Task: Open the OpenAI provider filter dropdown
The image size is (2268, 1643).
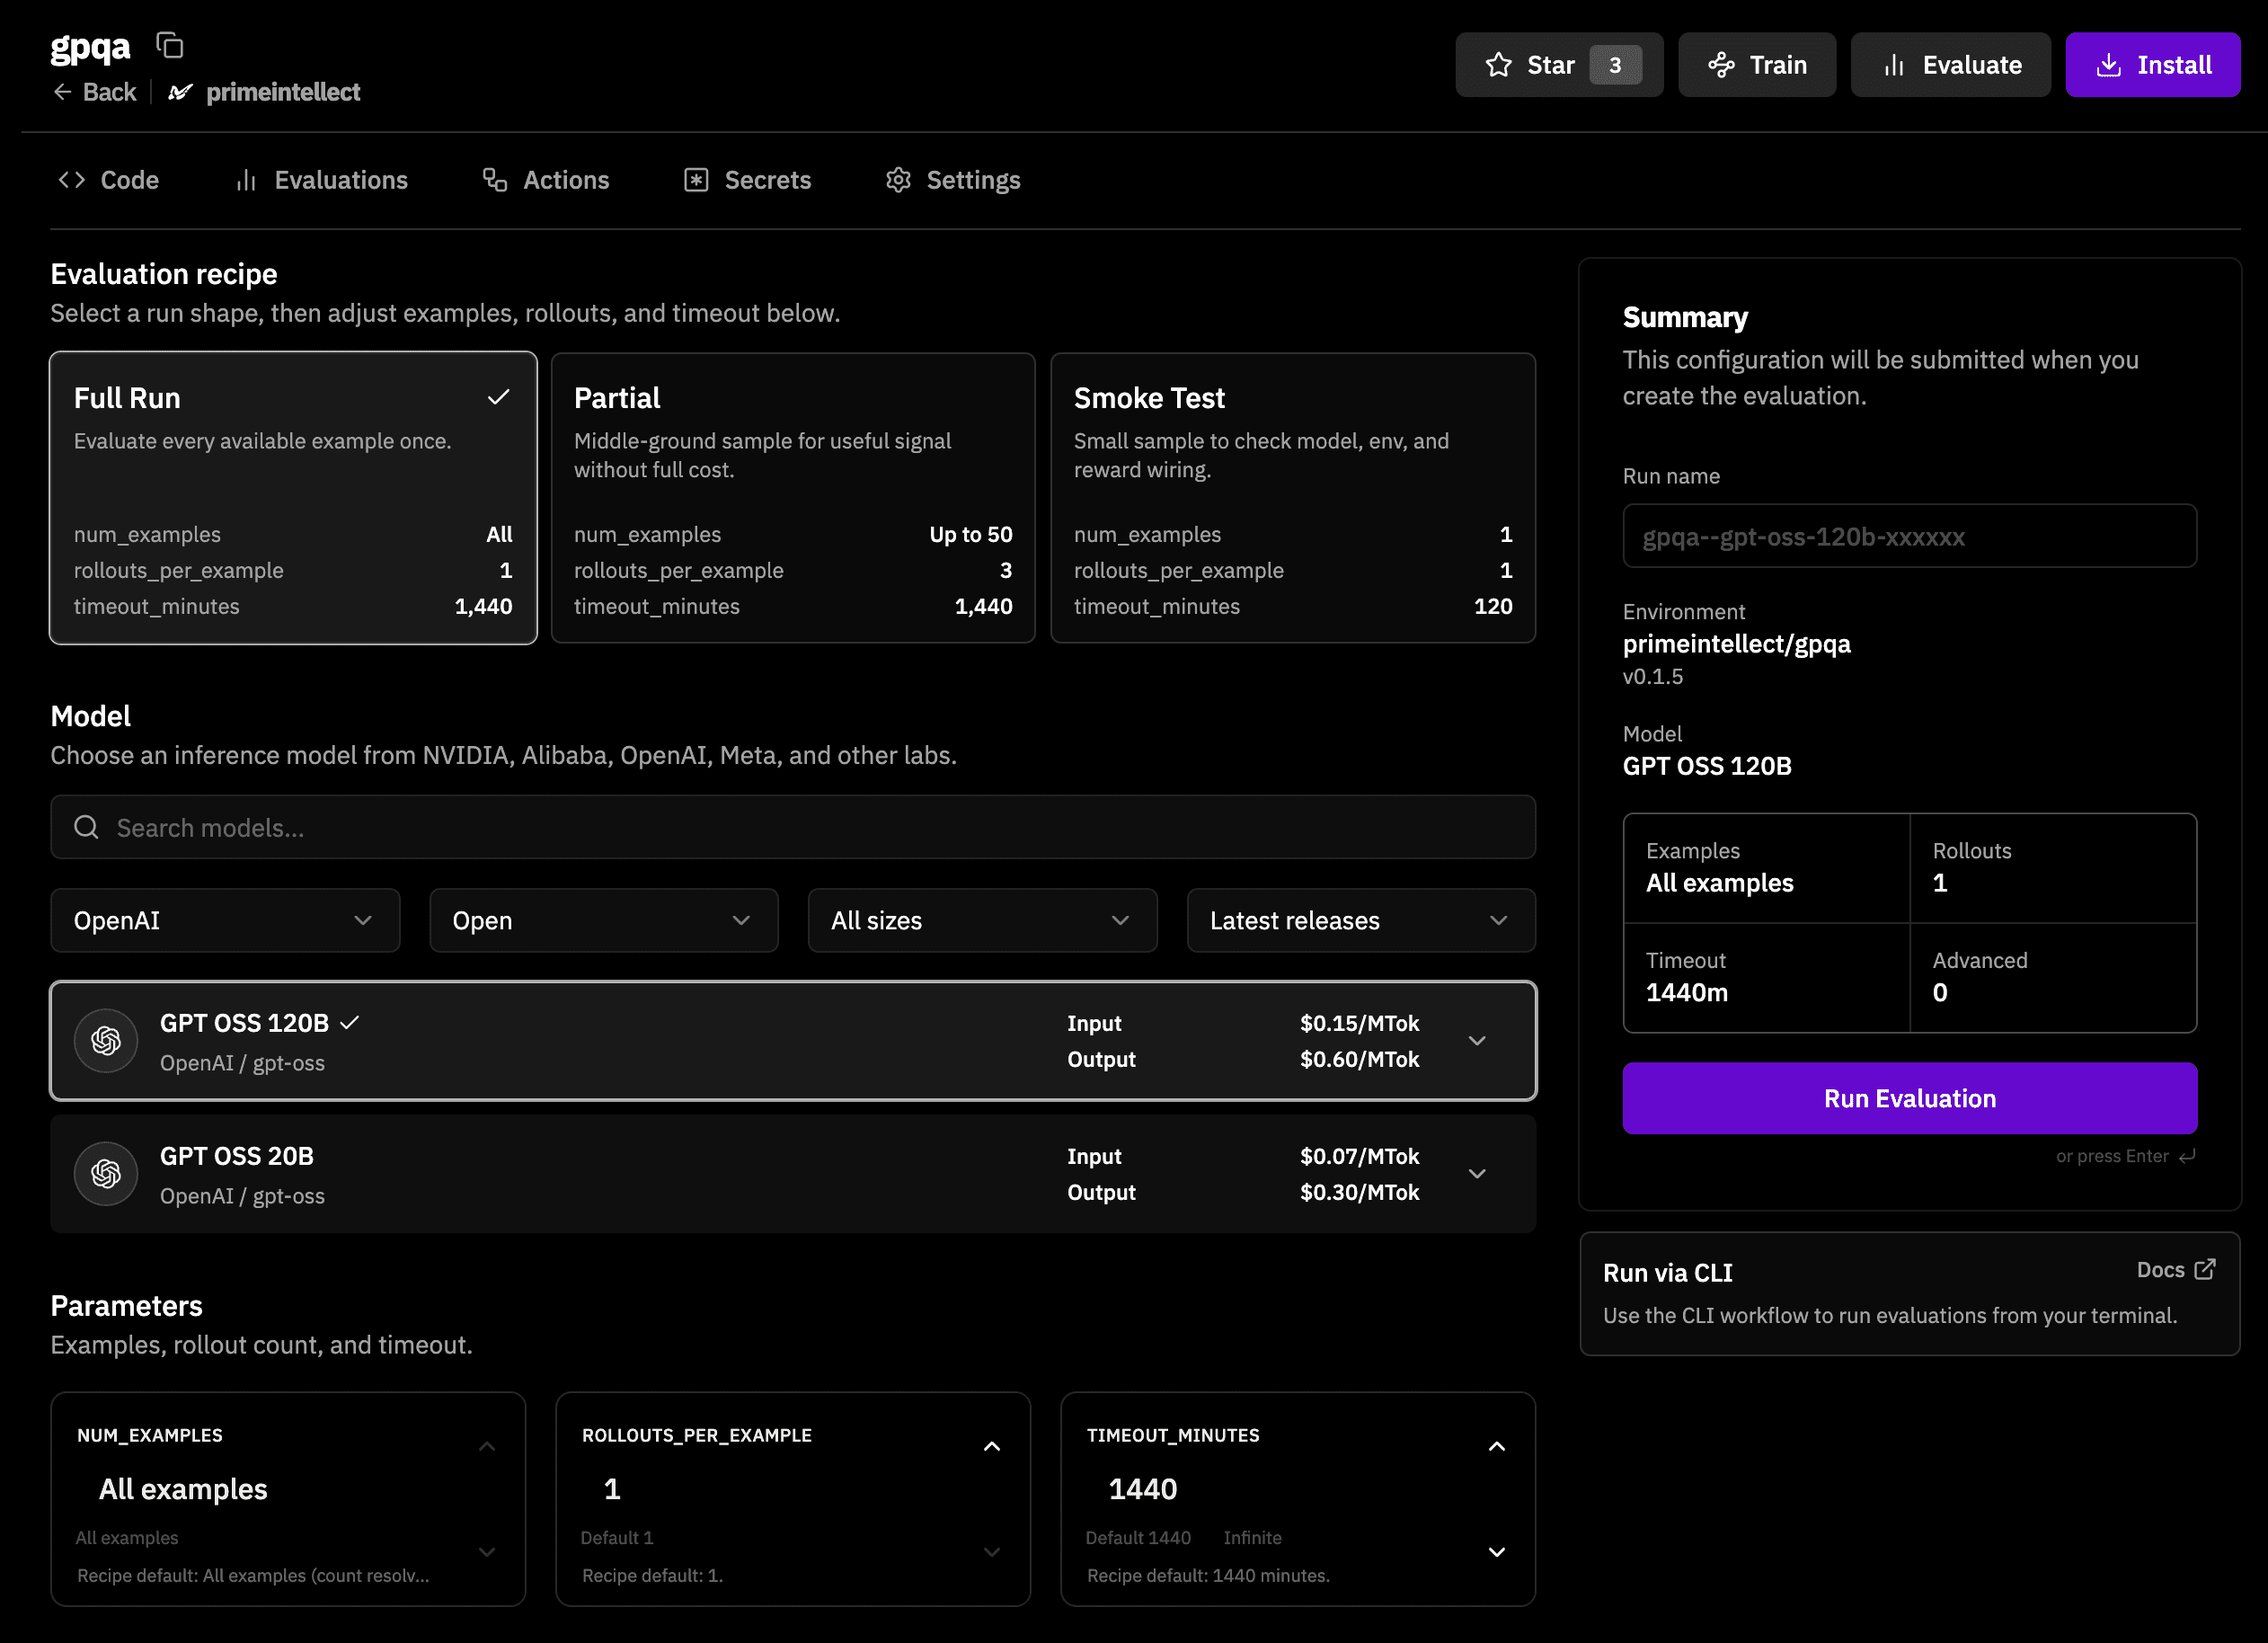Action: tap(225, 920)
